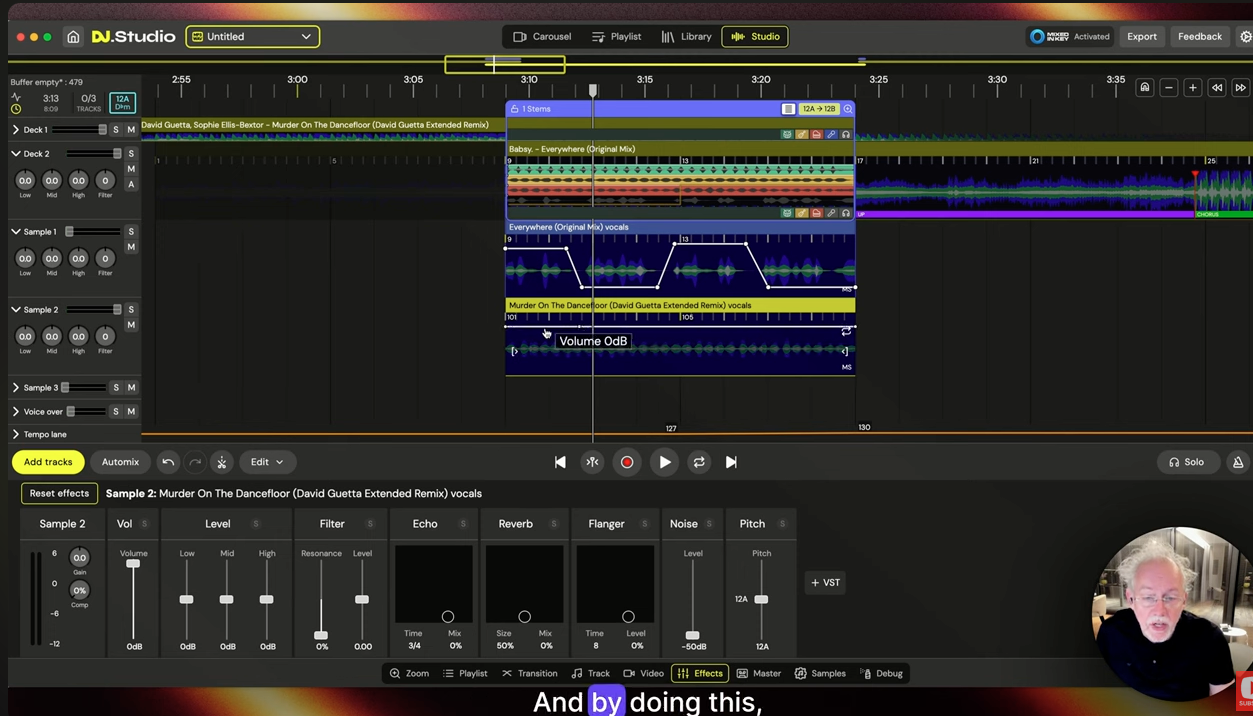1253x716 pixels.
Task: Expand the Sample 3 track
Action: 16,388
